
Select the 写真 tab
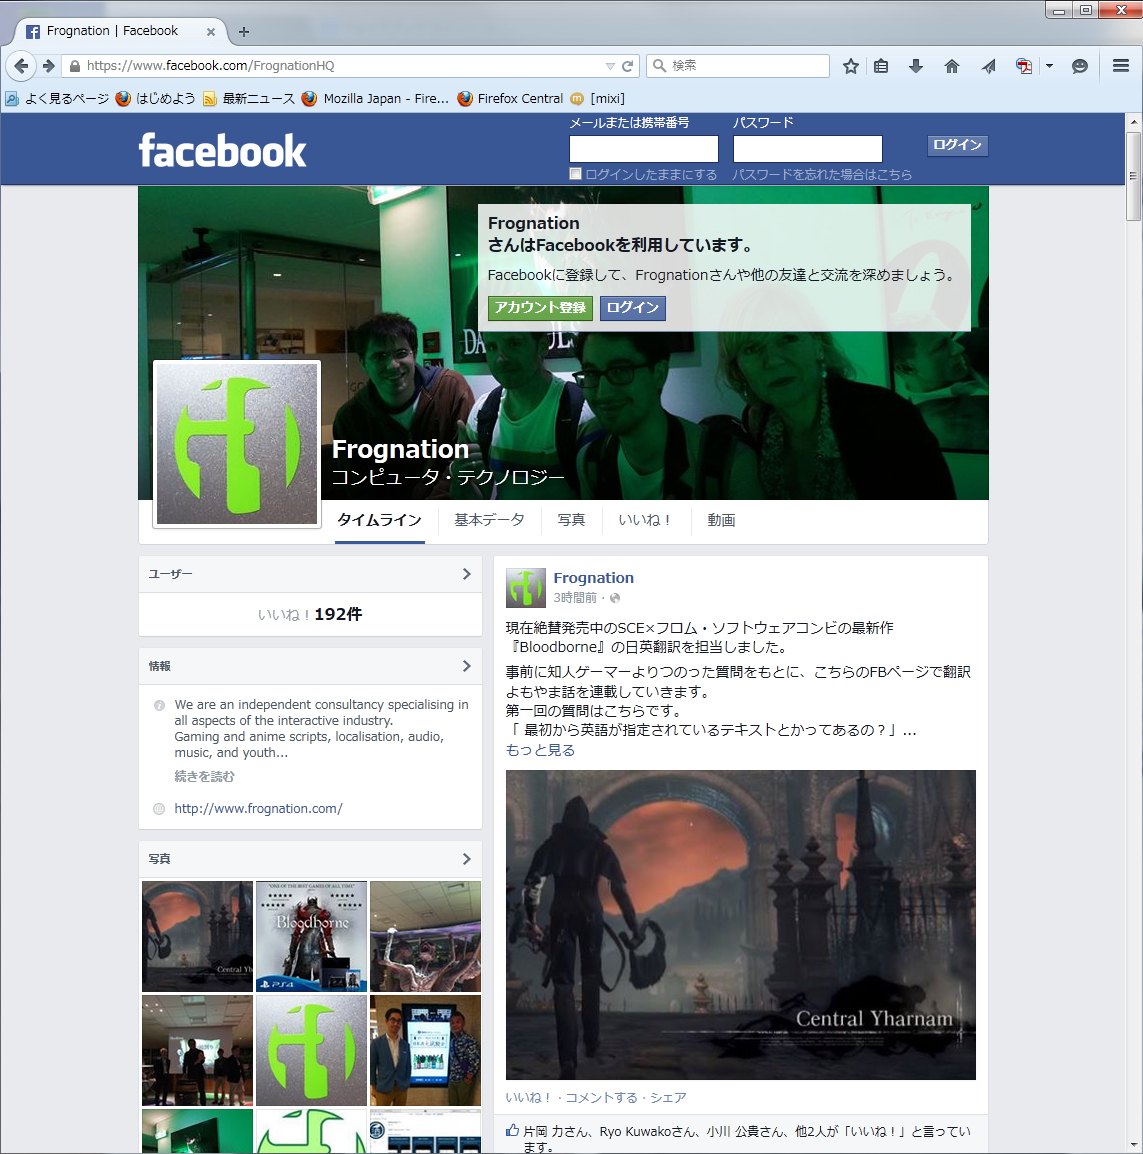[571, 520]
